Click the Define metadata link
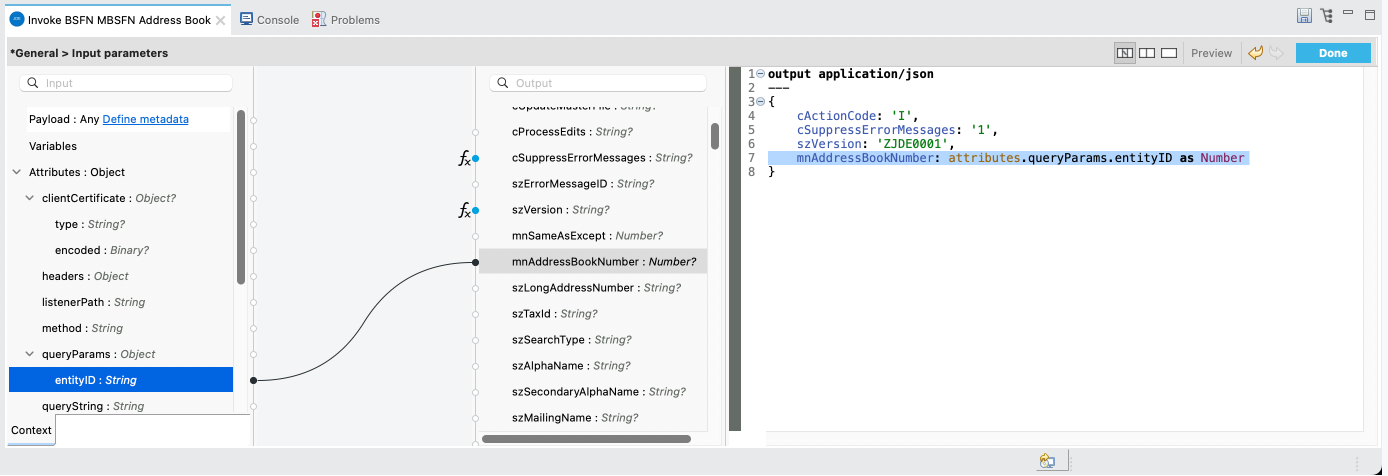The width and height of the screenshot is (1388, 476). (x=145, y=119)
